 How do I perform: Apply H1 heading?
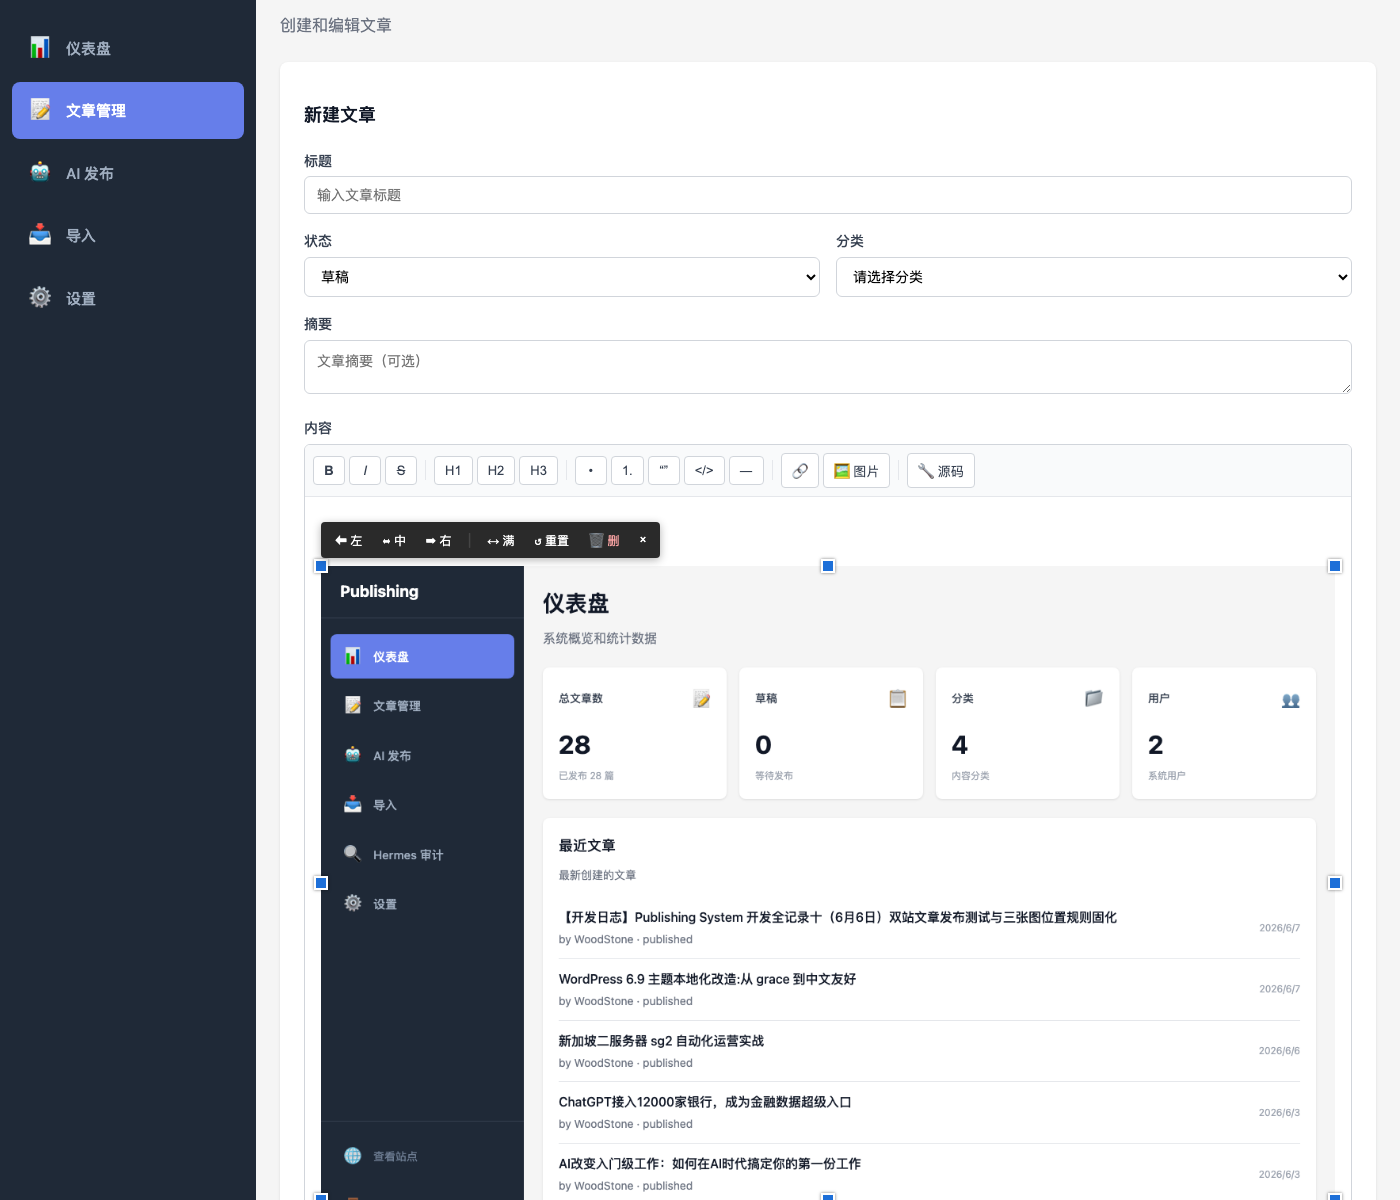453,470
